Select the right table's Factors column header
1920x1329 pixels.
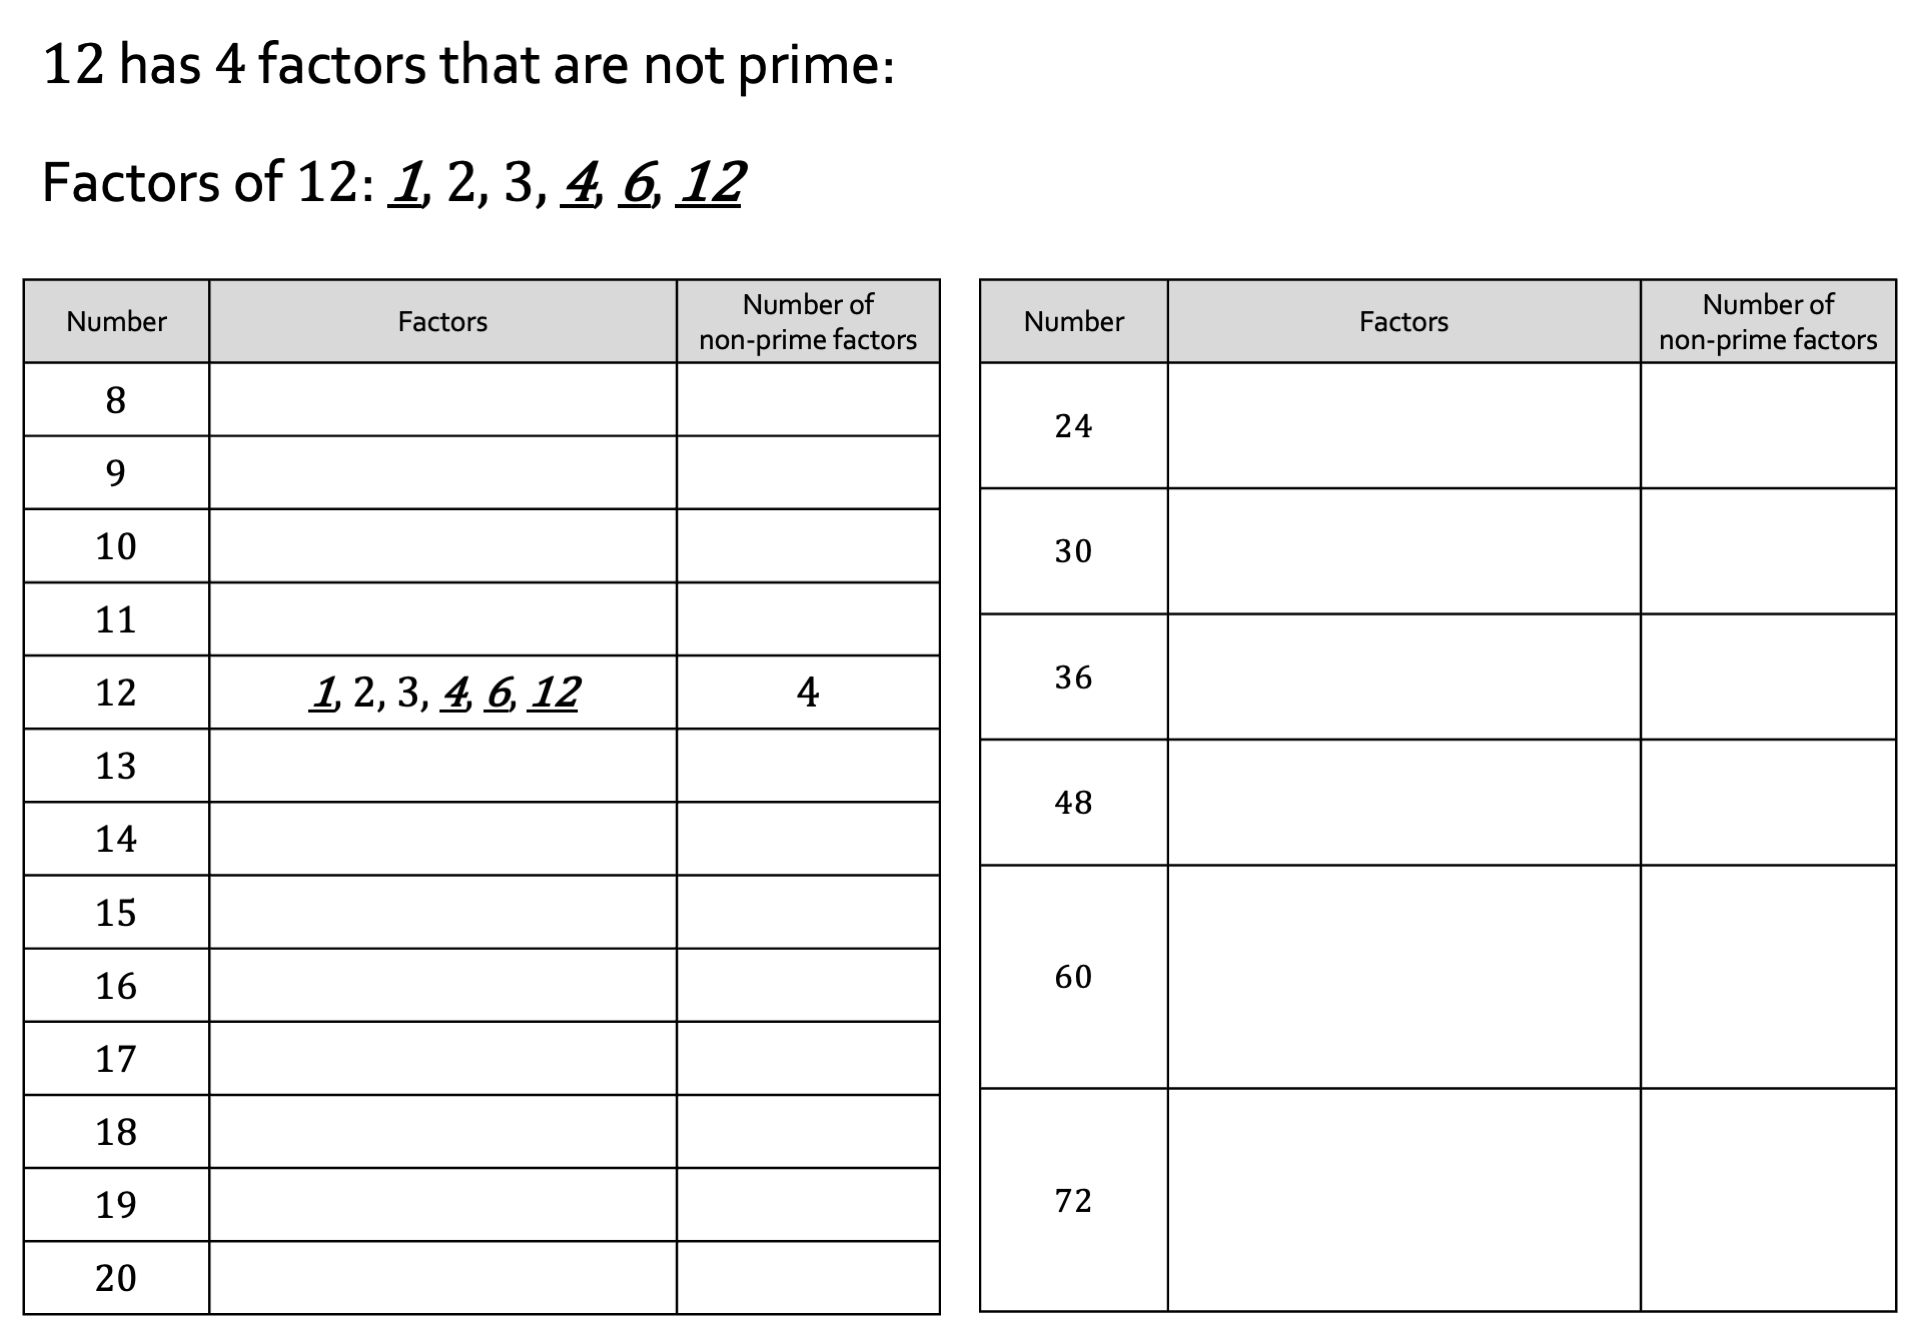(x=1404, y=321)
